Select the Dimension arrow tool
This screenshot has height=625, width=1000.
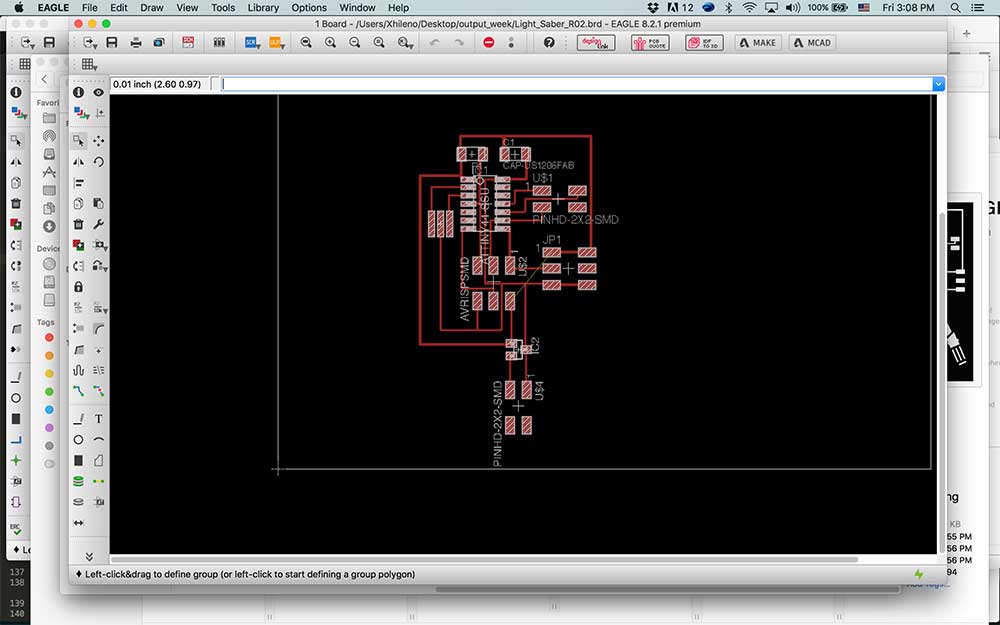click(78, 523)
